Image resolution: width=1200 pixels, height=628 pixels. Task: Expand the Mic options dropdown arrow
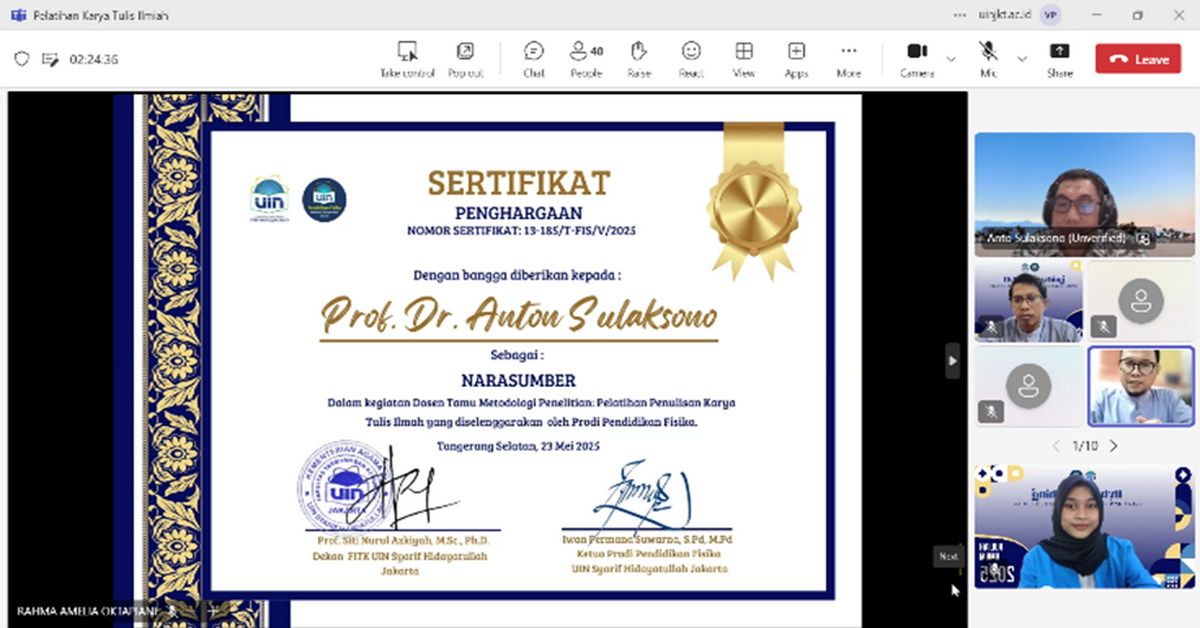[x=1022, y=59]
